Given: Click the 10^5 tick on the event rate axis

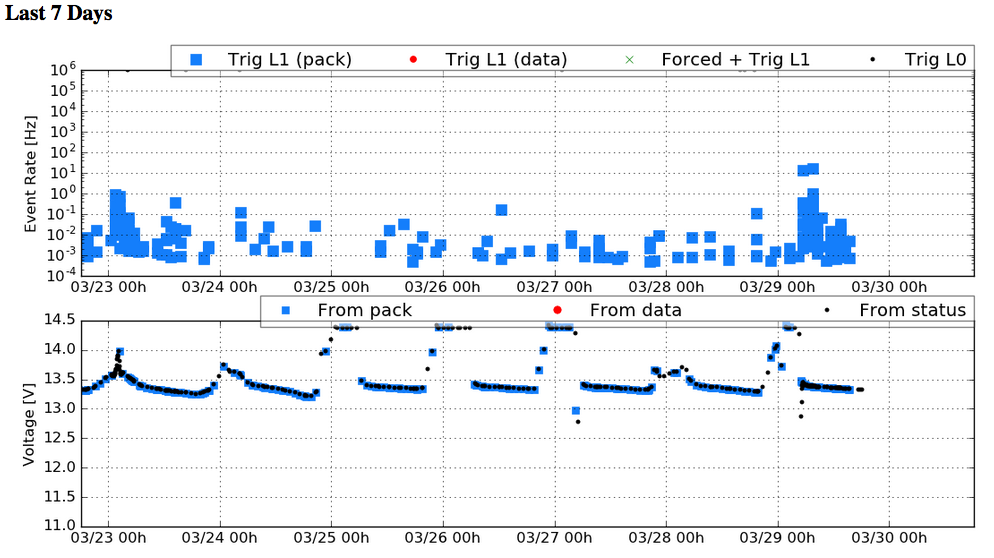Looking at the screenshot, I should click(63, 90).
